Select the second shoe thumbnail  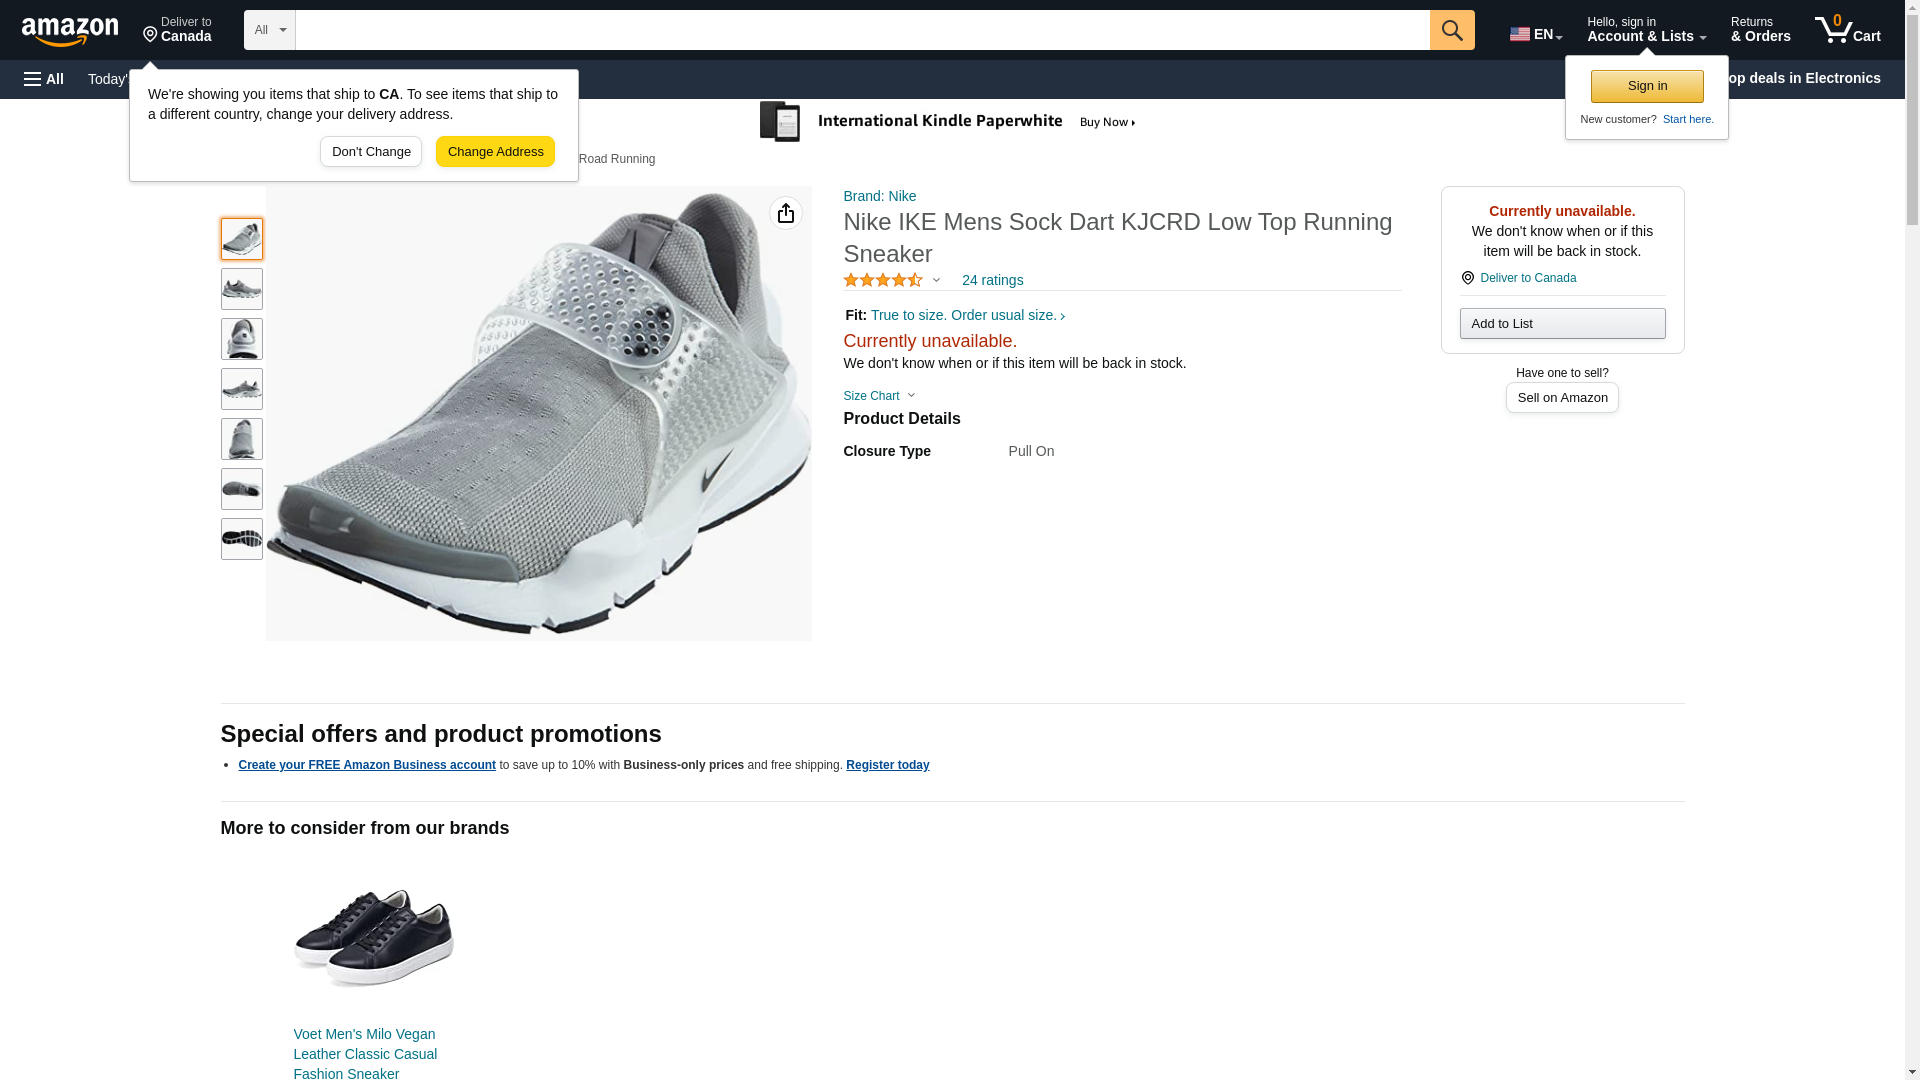pos(242,289)
